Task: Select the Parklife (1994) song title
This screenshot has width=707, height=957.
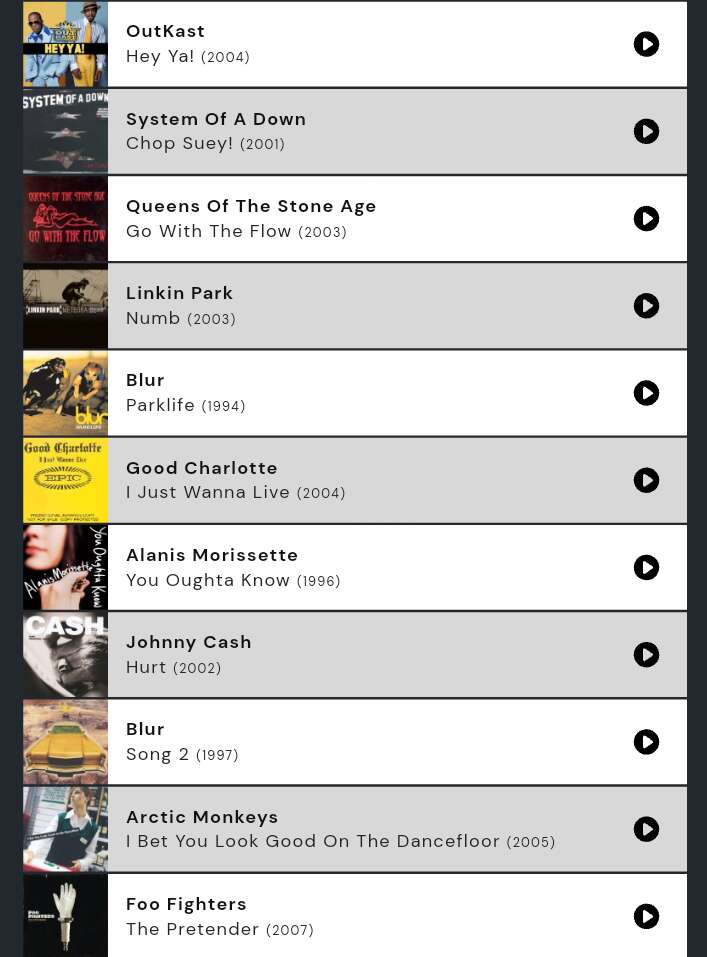Action: pyautogui.click(x=186, y=405)
